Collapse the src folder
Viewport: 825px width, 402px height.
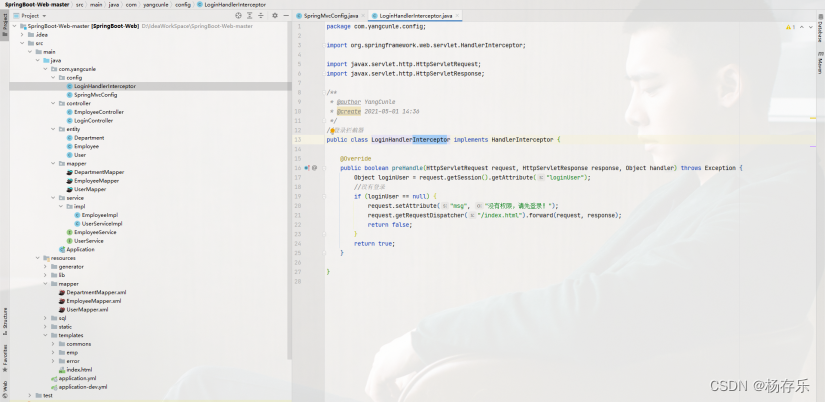(x=22, y=43)
